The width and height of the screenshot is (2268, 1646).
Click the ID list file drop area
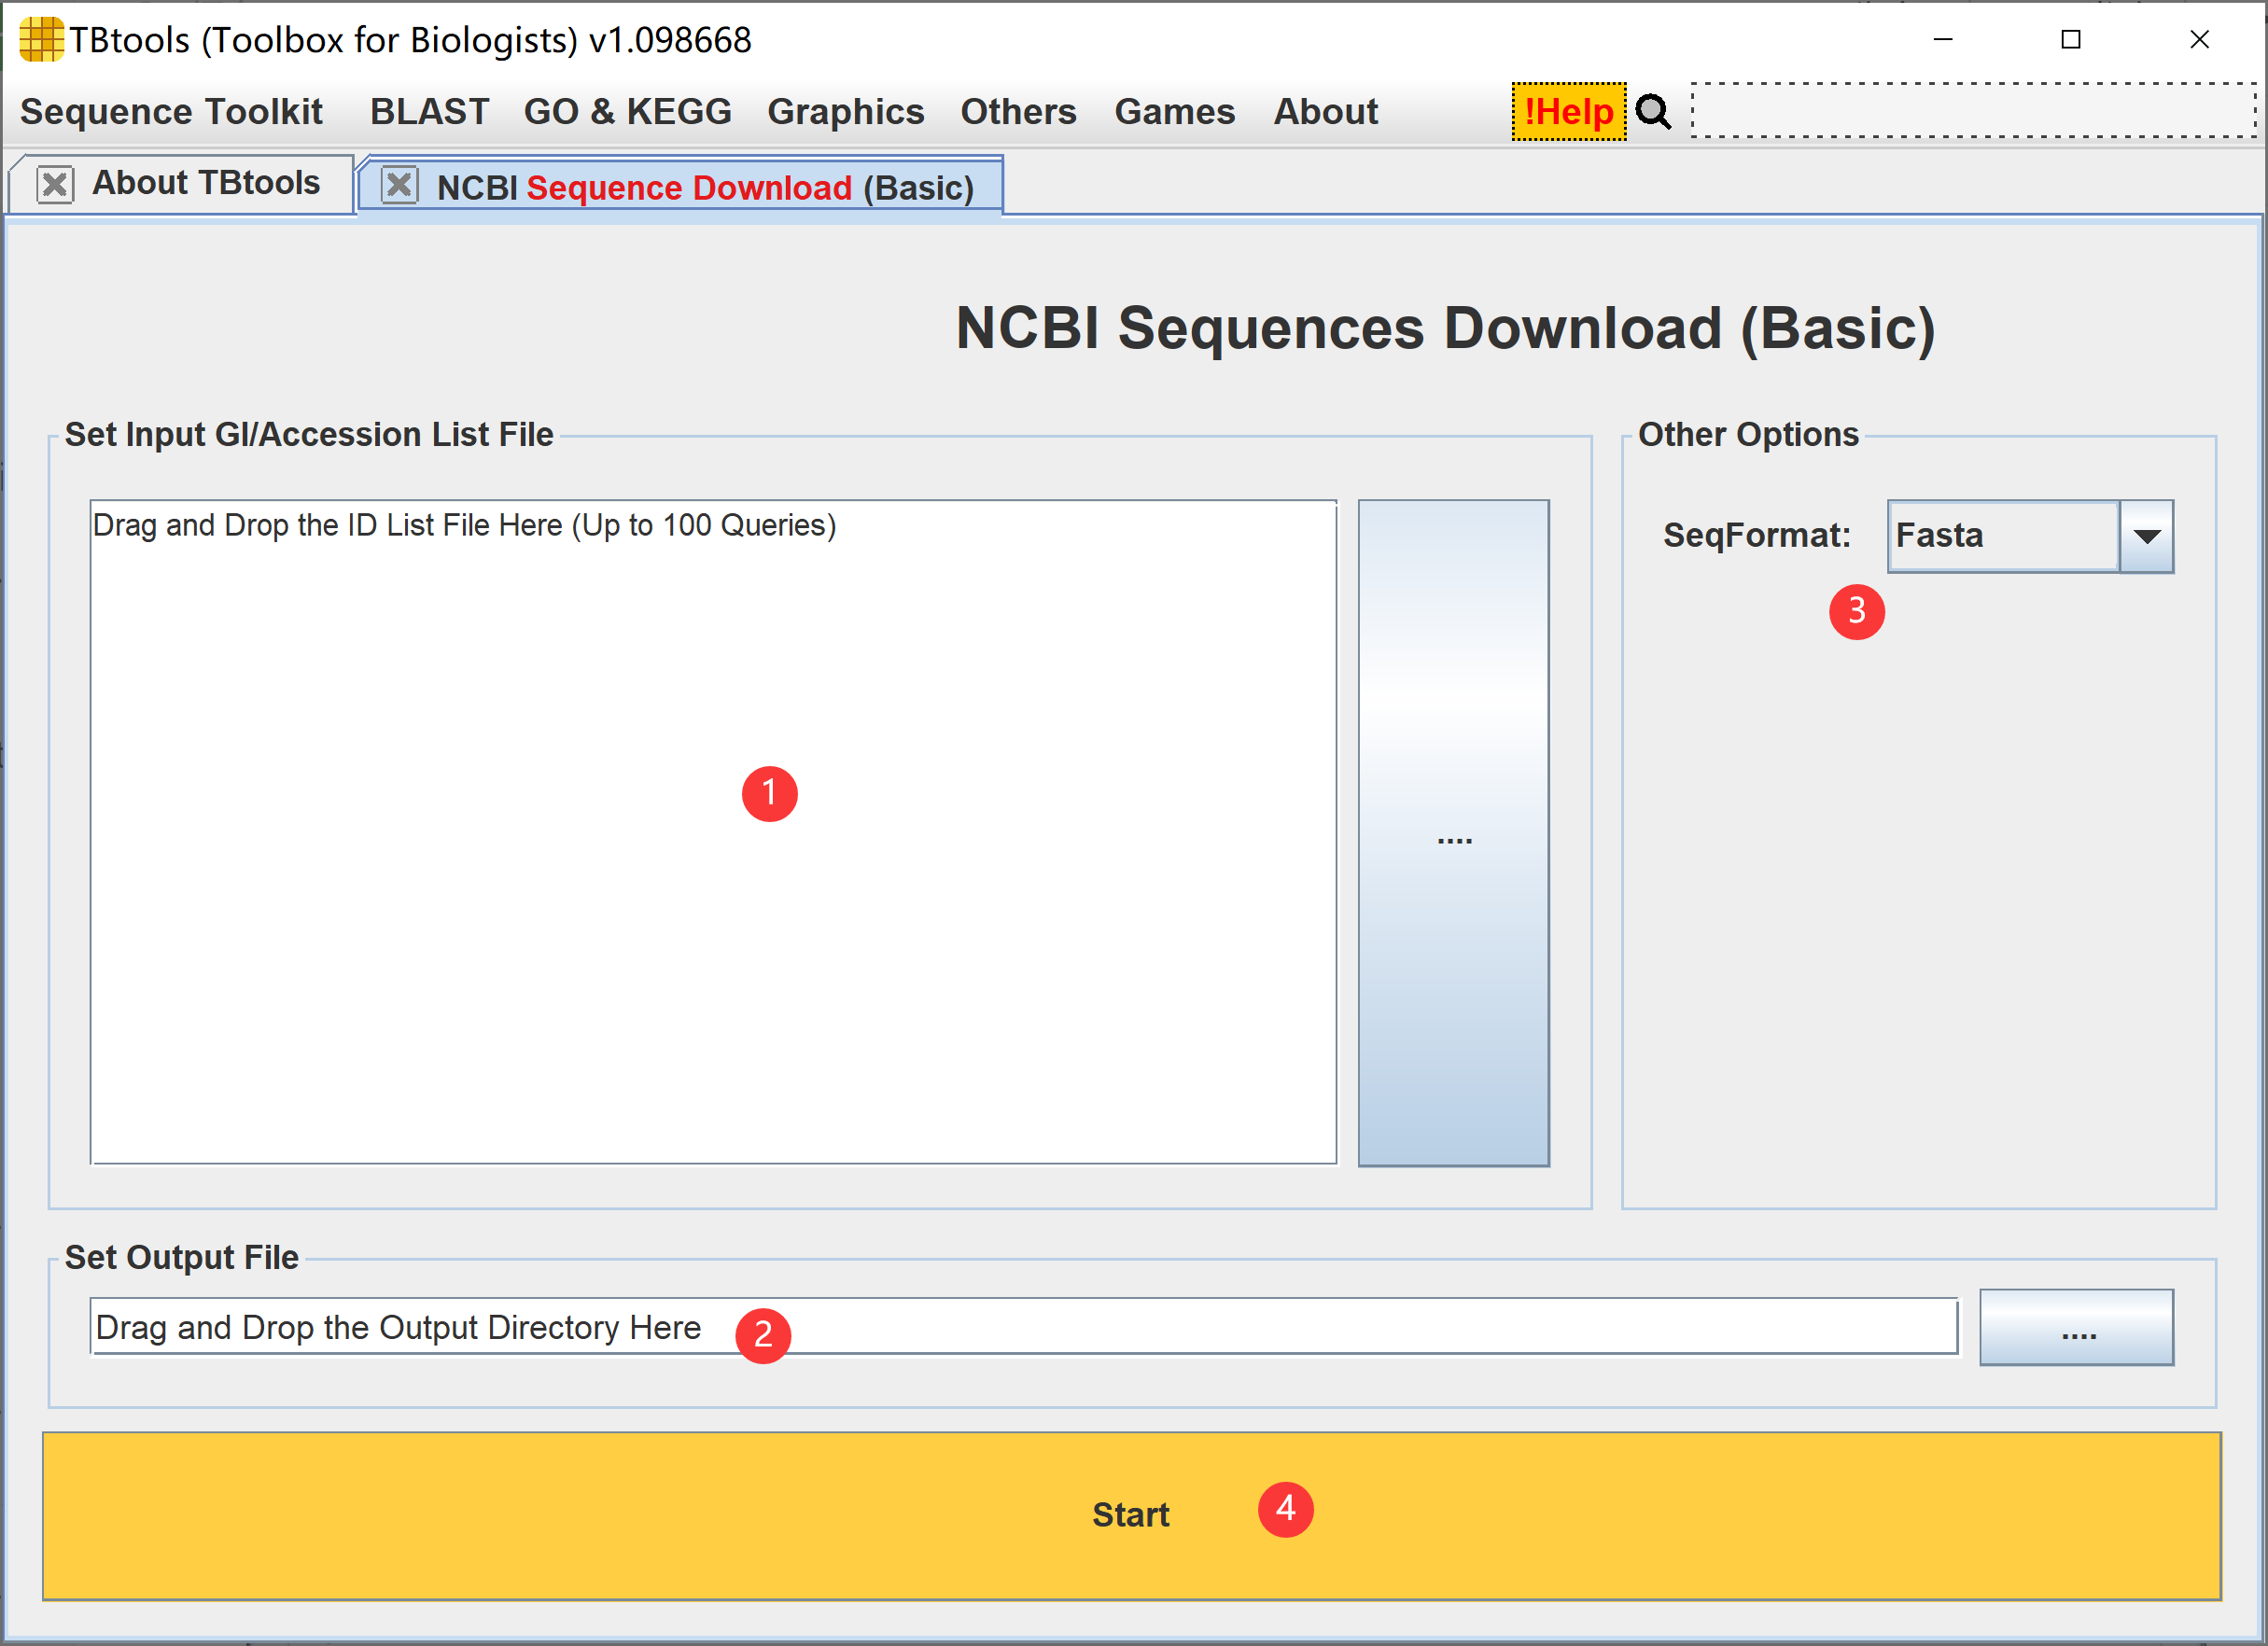(x=713, y=832)
